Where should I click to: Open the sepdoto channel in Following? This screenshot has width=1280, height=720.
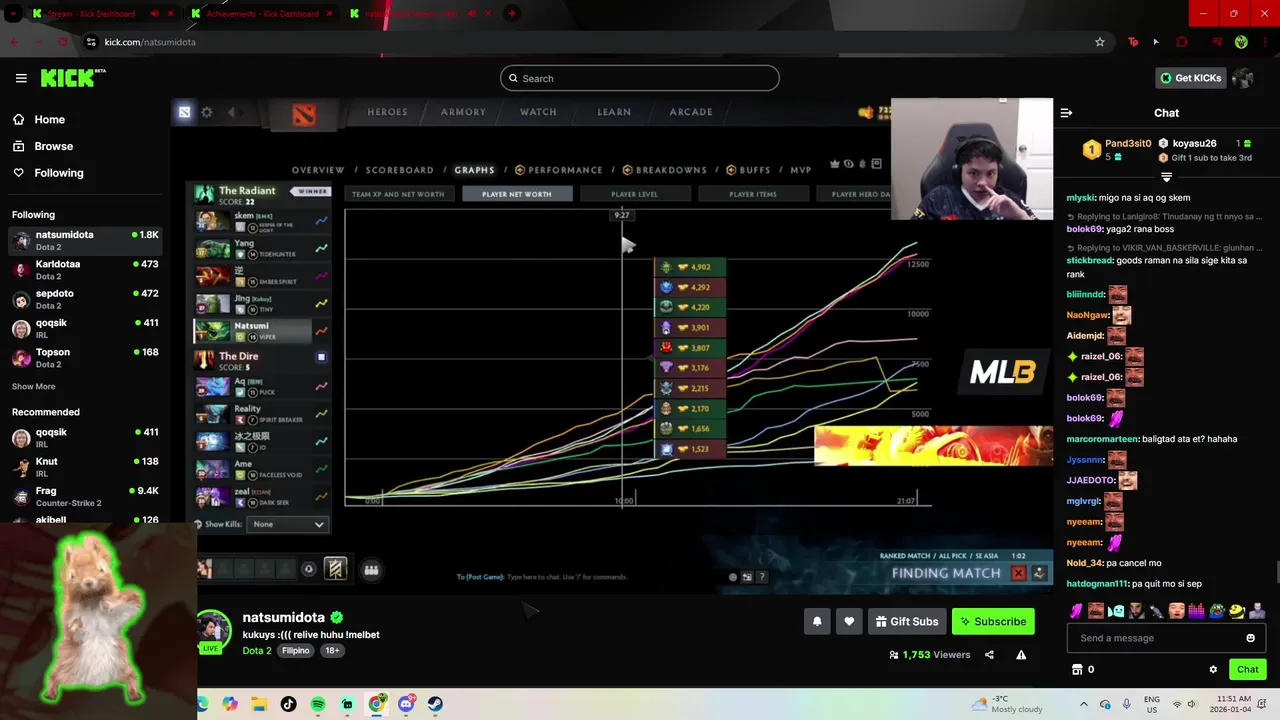tap(85, 299)
